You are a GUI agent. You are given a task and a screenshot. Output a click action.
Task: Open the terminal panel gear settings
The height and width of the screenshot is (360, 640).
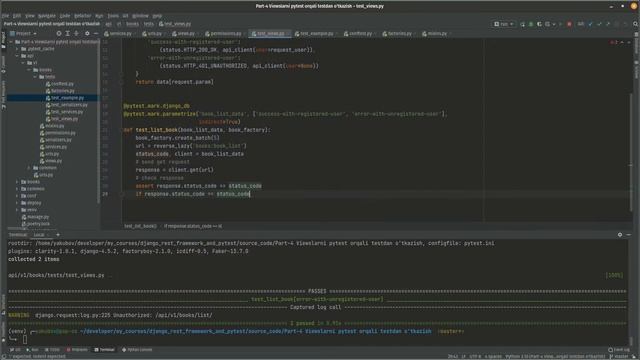(x=620, y=235)
